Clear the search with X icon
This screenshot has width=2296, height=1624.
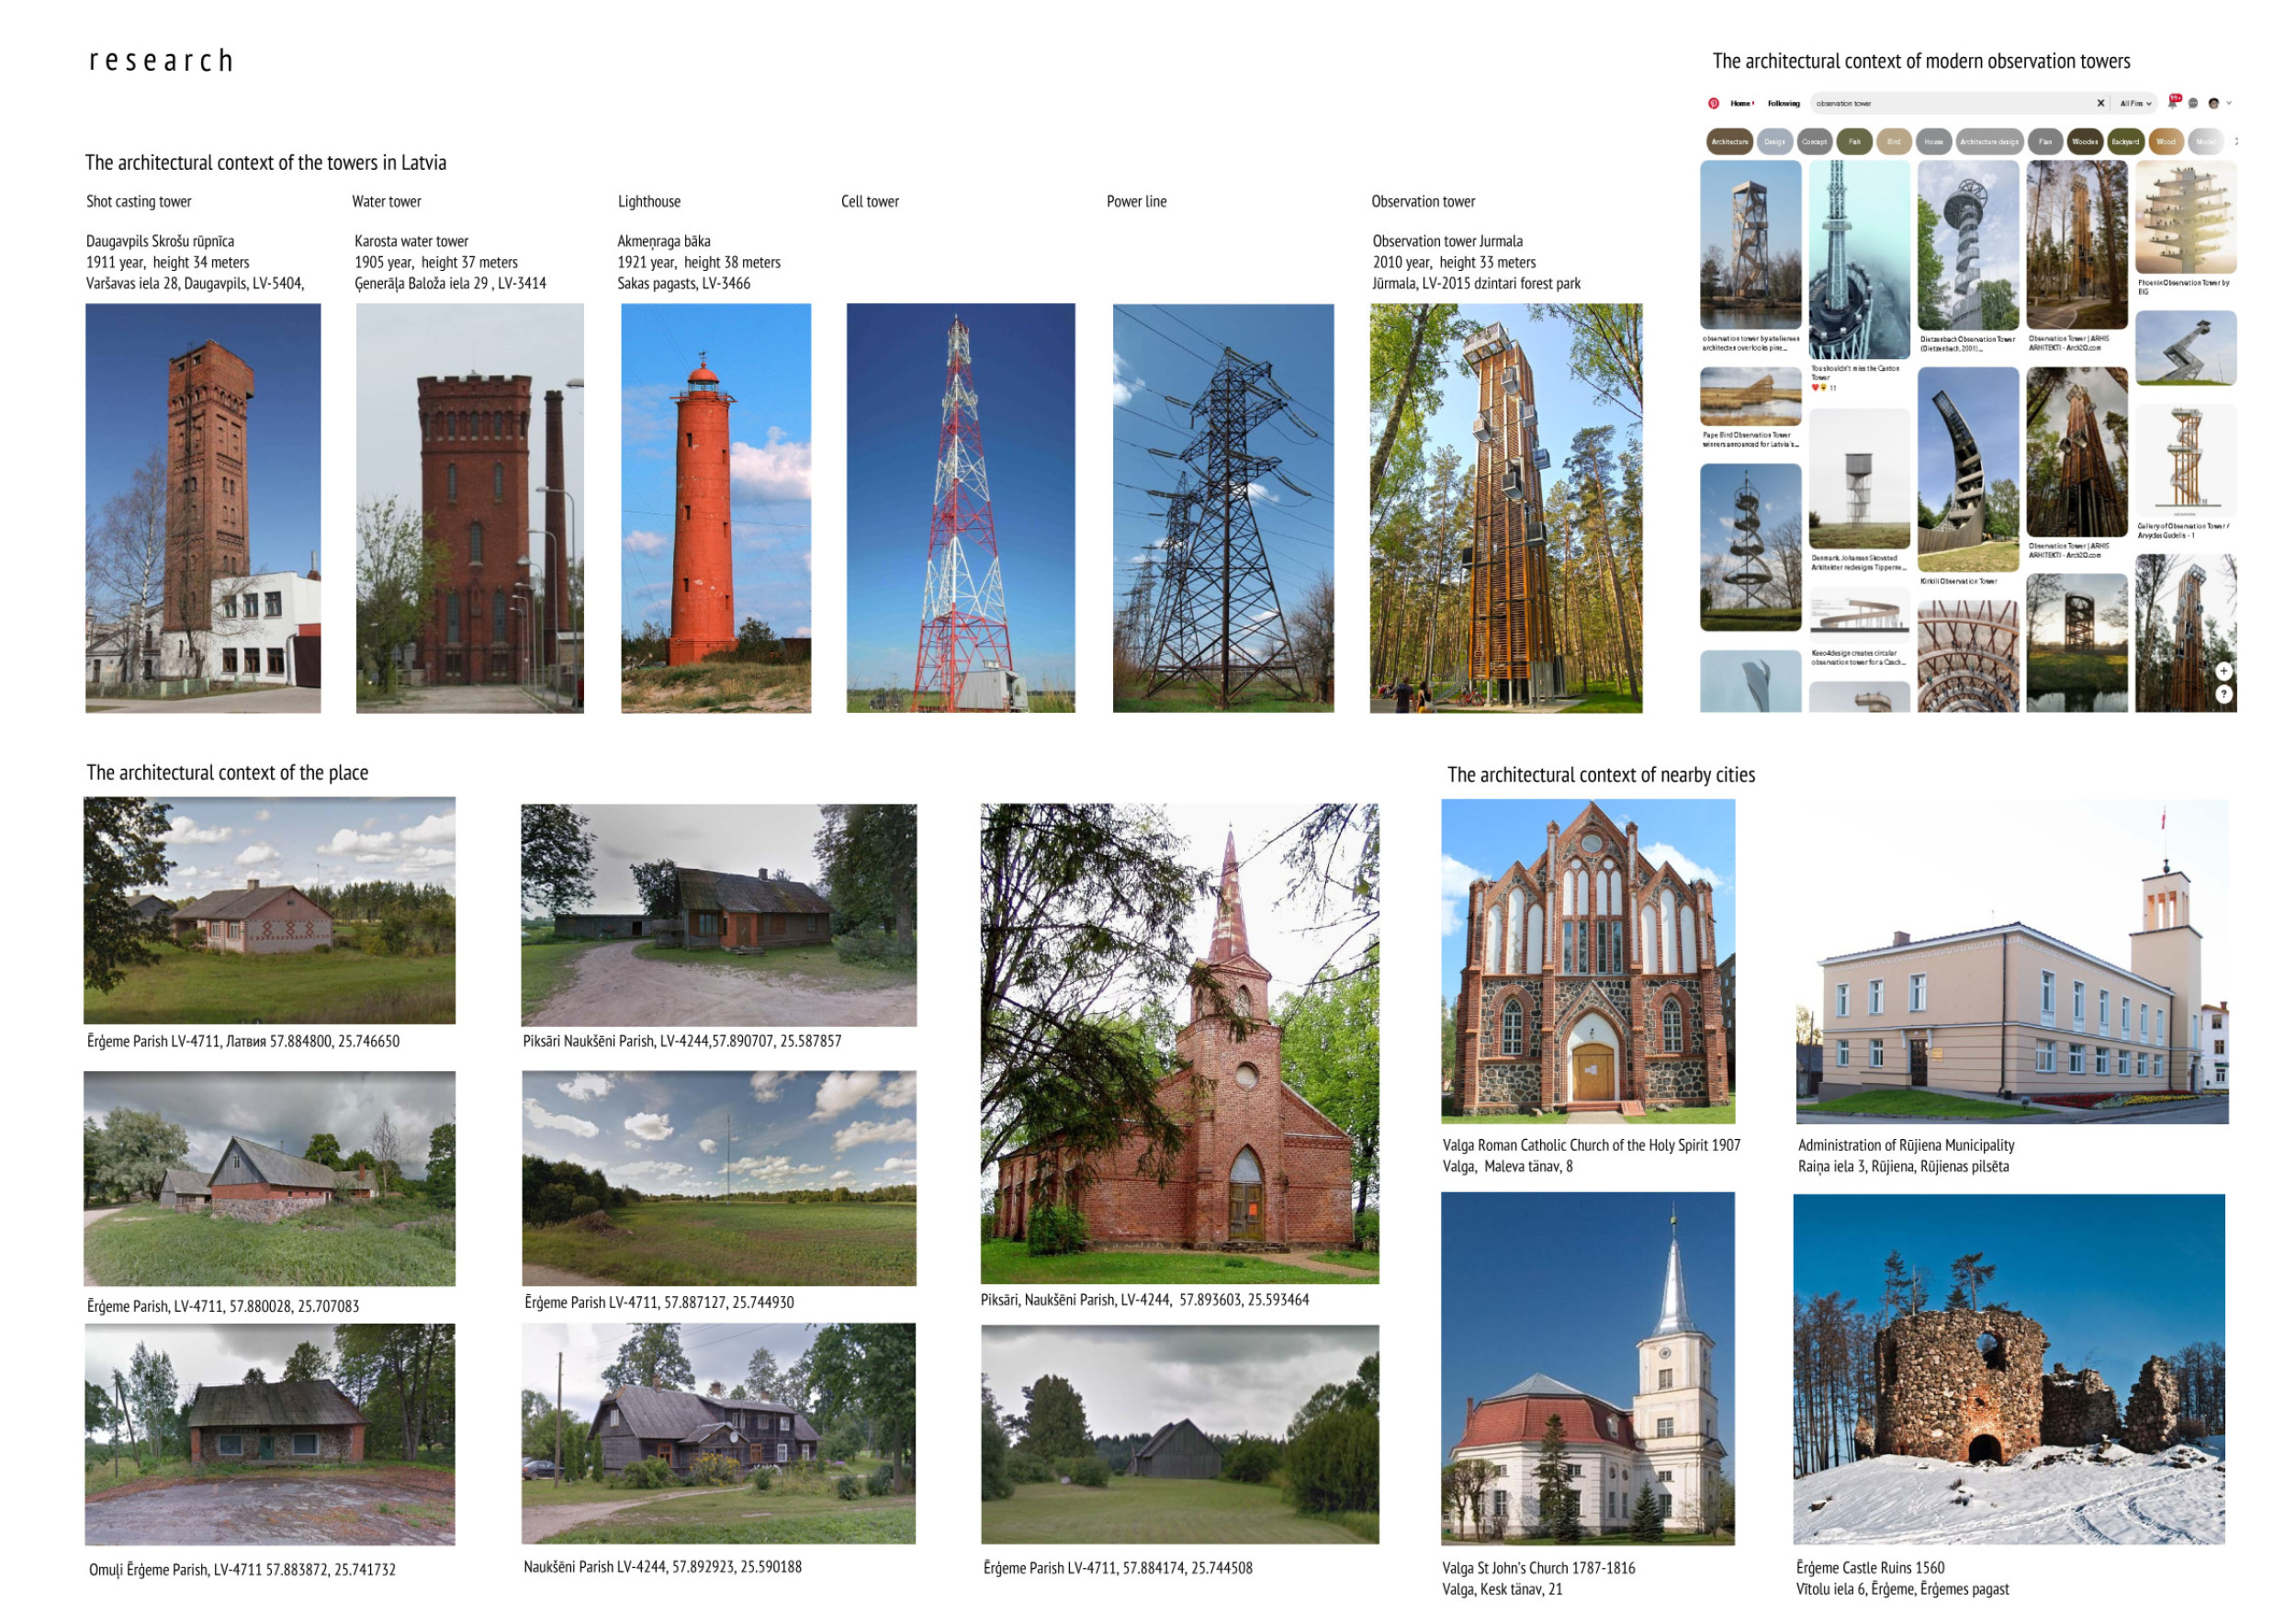coord(2100,103)
